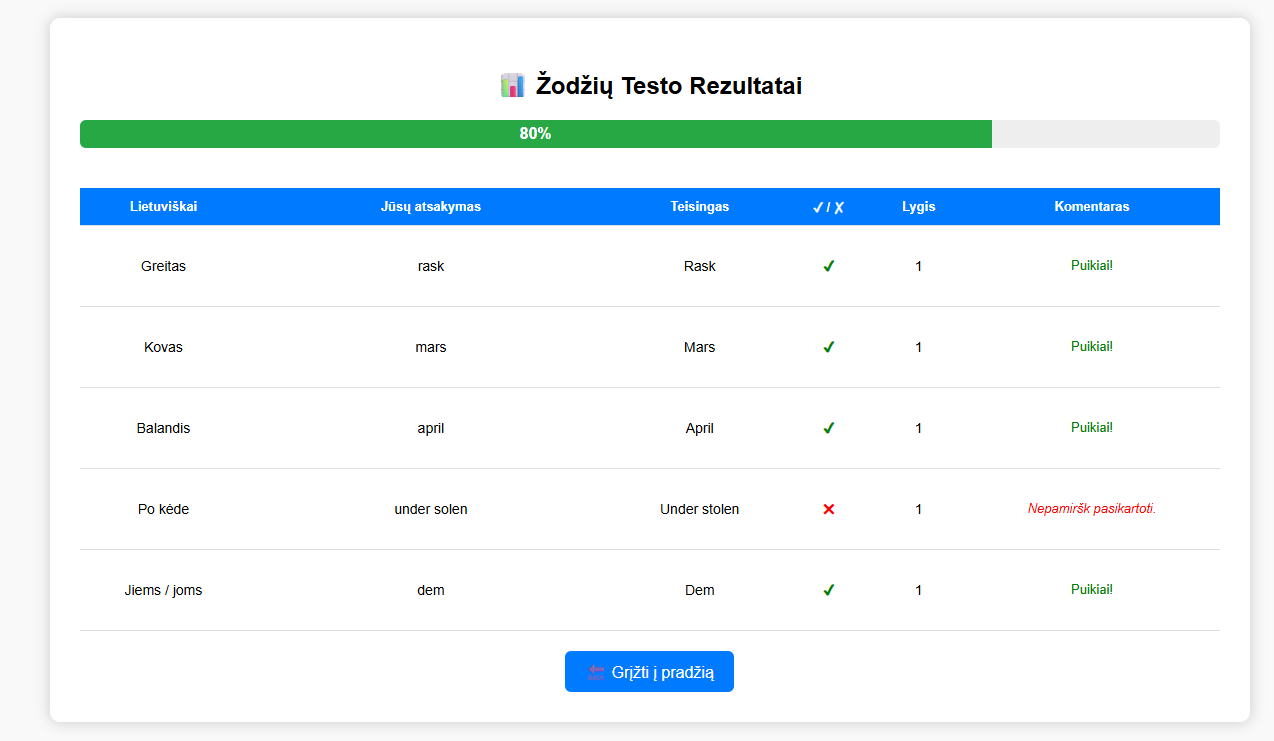Click the green checkmark in the Jiems / joms row

(828, 590)
